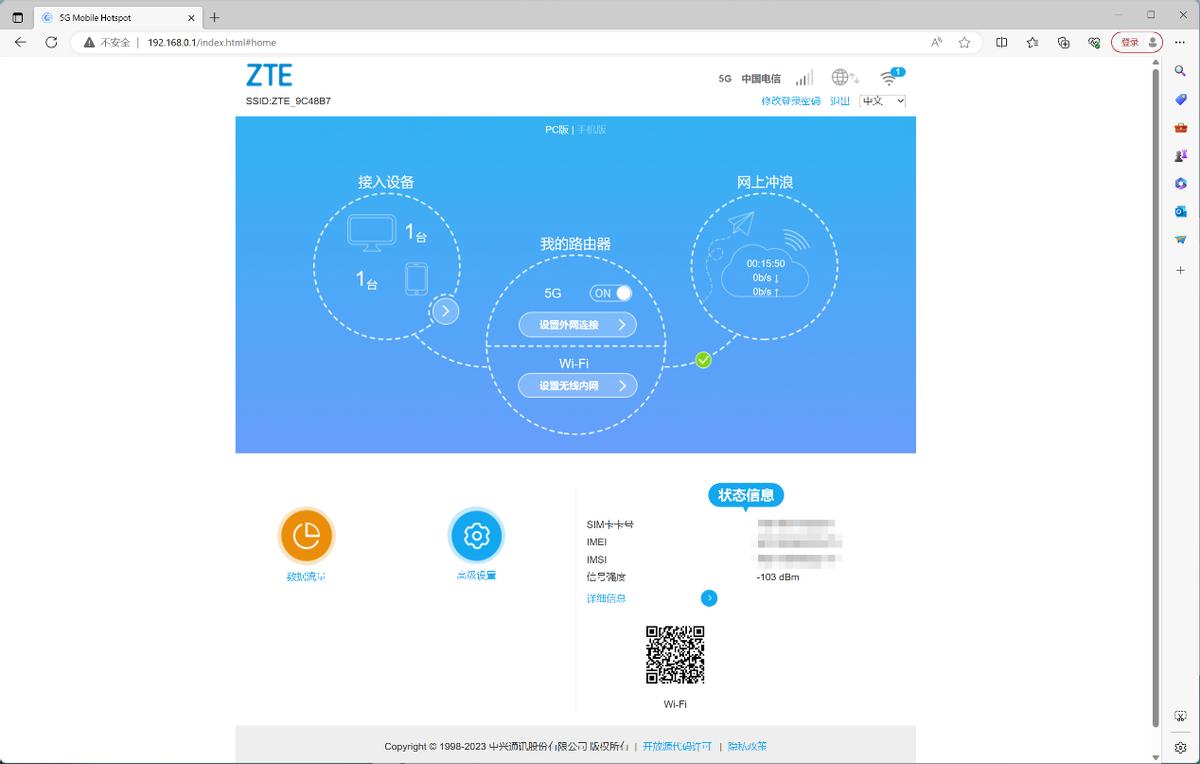1200x764 pixels.
Task: Turn off the 5G toggle switch
Action: [611, 293]
